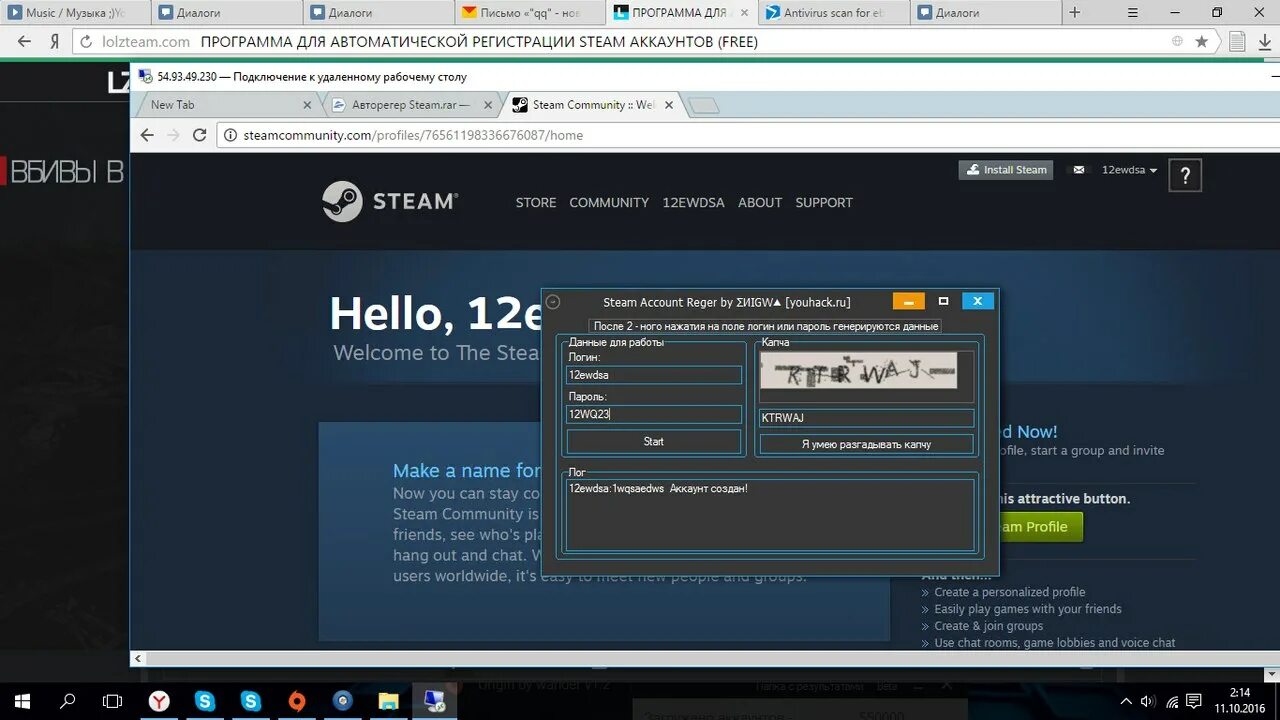
Task: Open new tab with plus button
Action: (x=1075, y=13)
